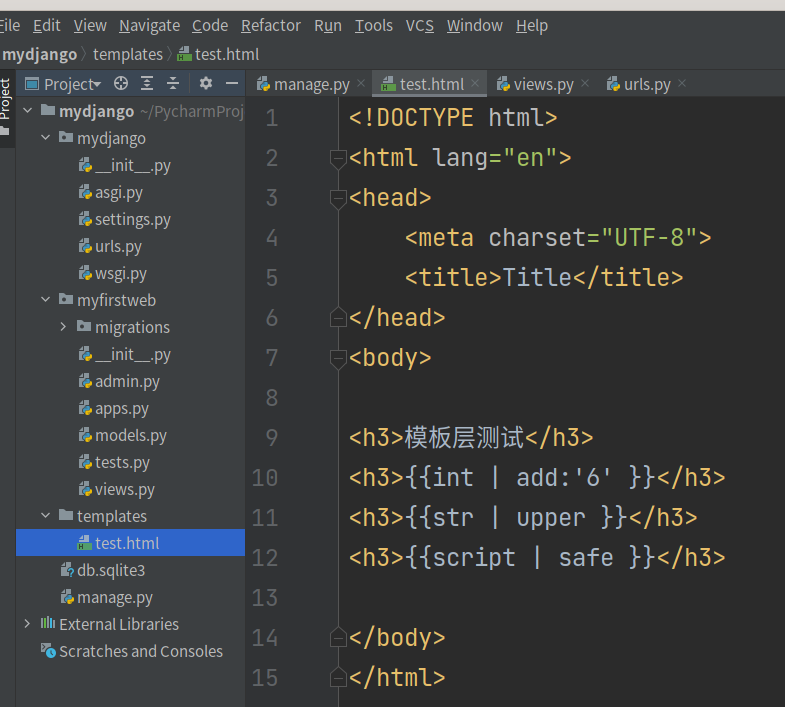Open the Navigate menu

pos(150,26)
